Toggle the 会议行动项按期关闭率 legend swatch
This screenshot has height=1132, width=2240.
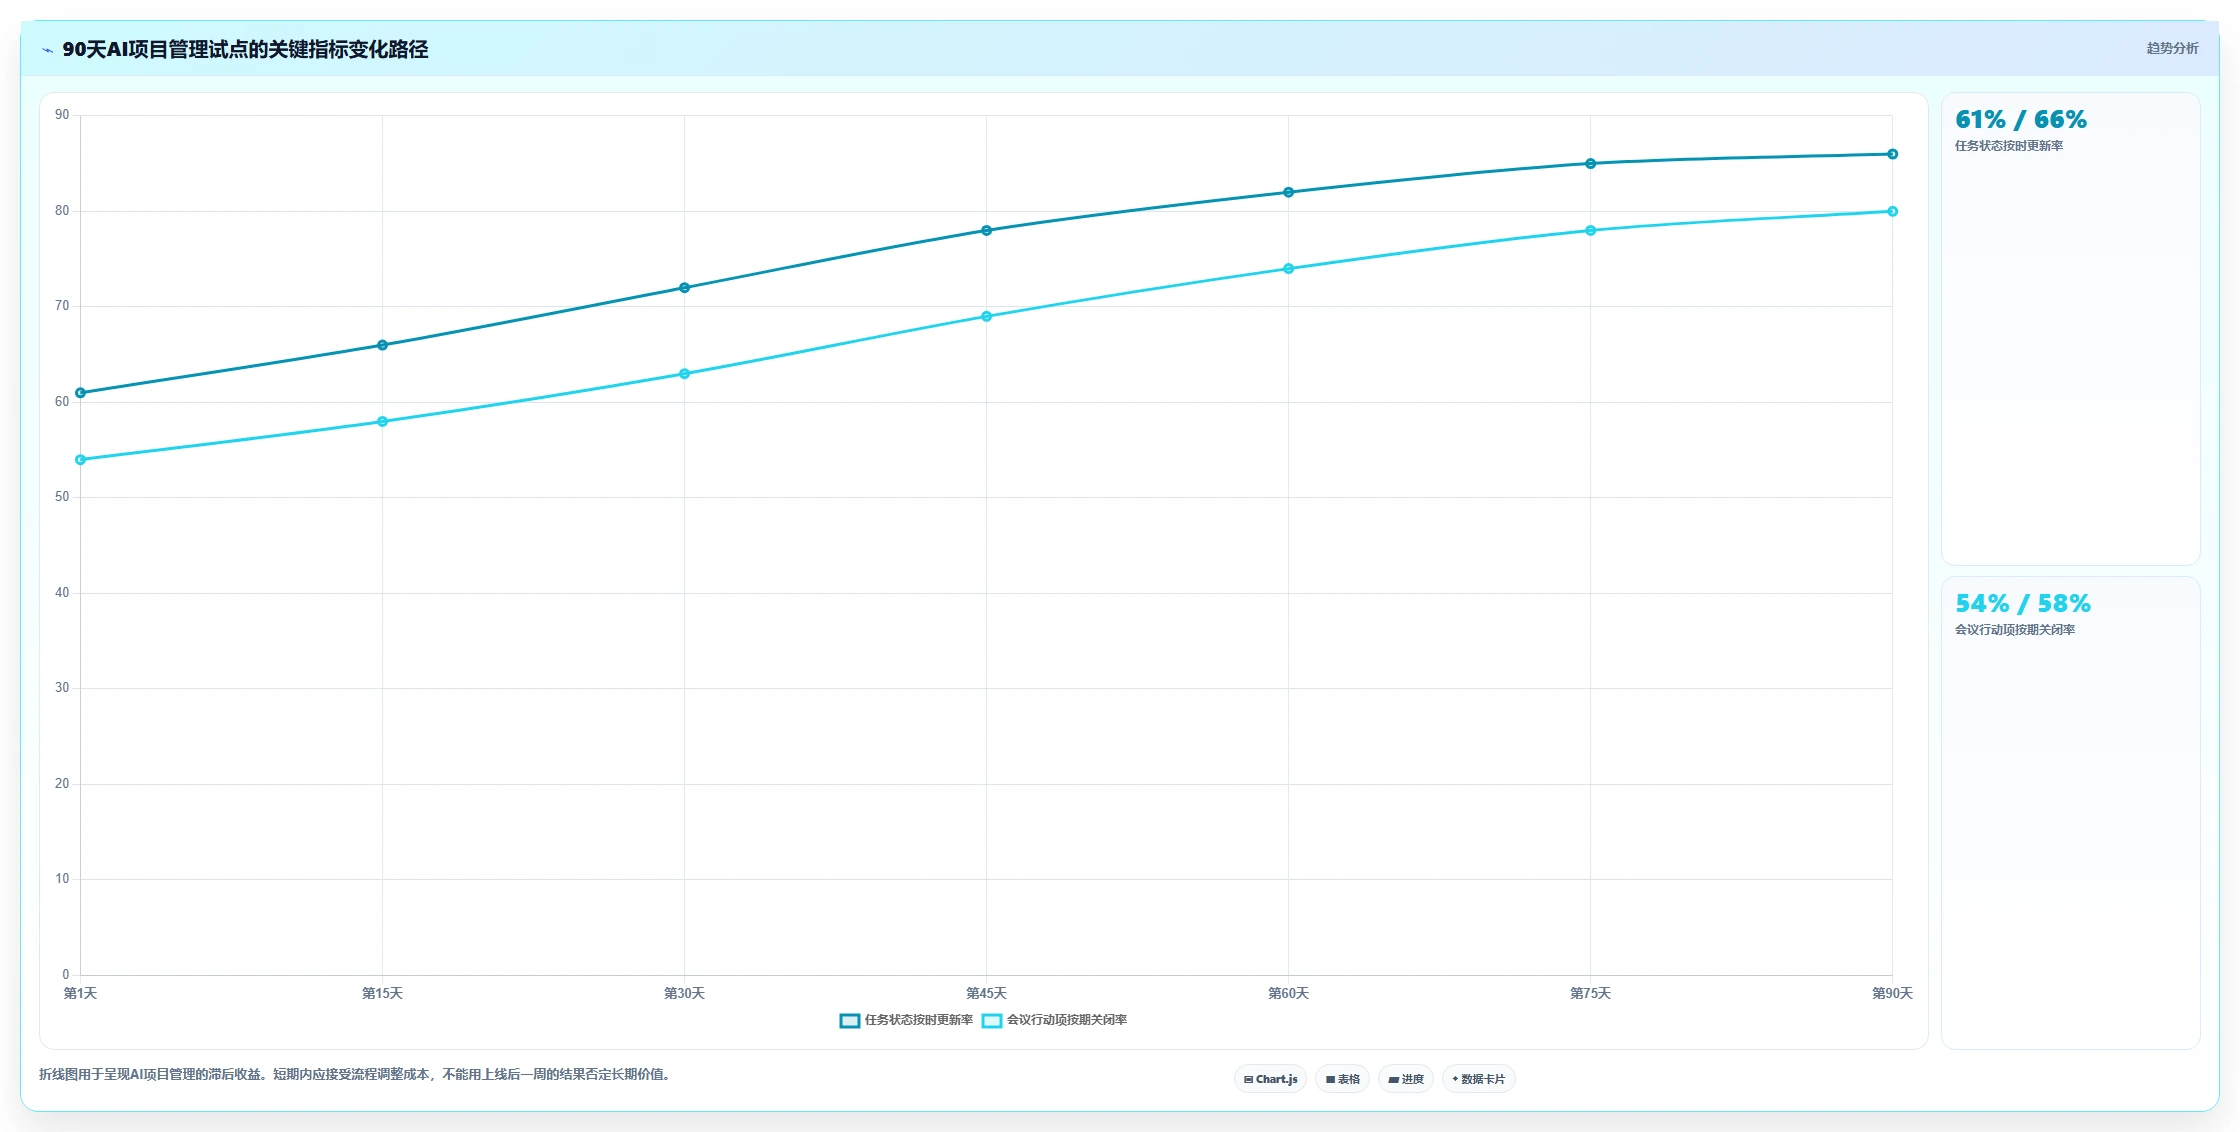coord(992,1020)
